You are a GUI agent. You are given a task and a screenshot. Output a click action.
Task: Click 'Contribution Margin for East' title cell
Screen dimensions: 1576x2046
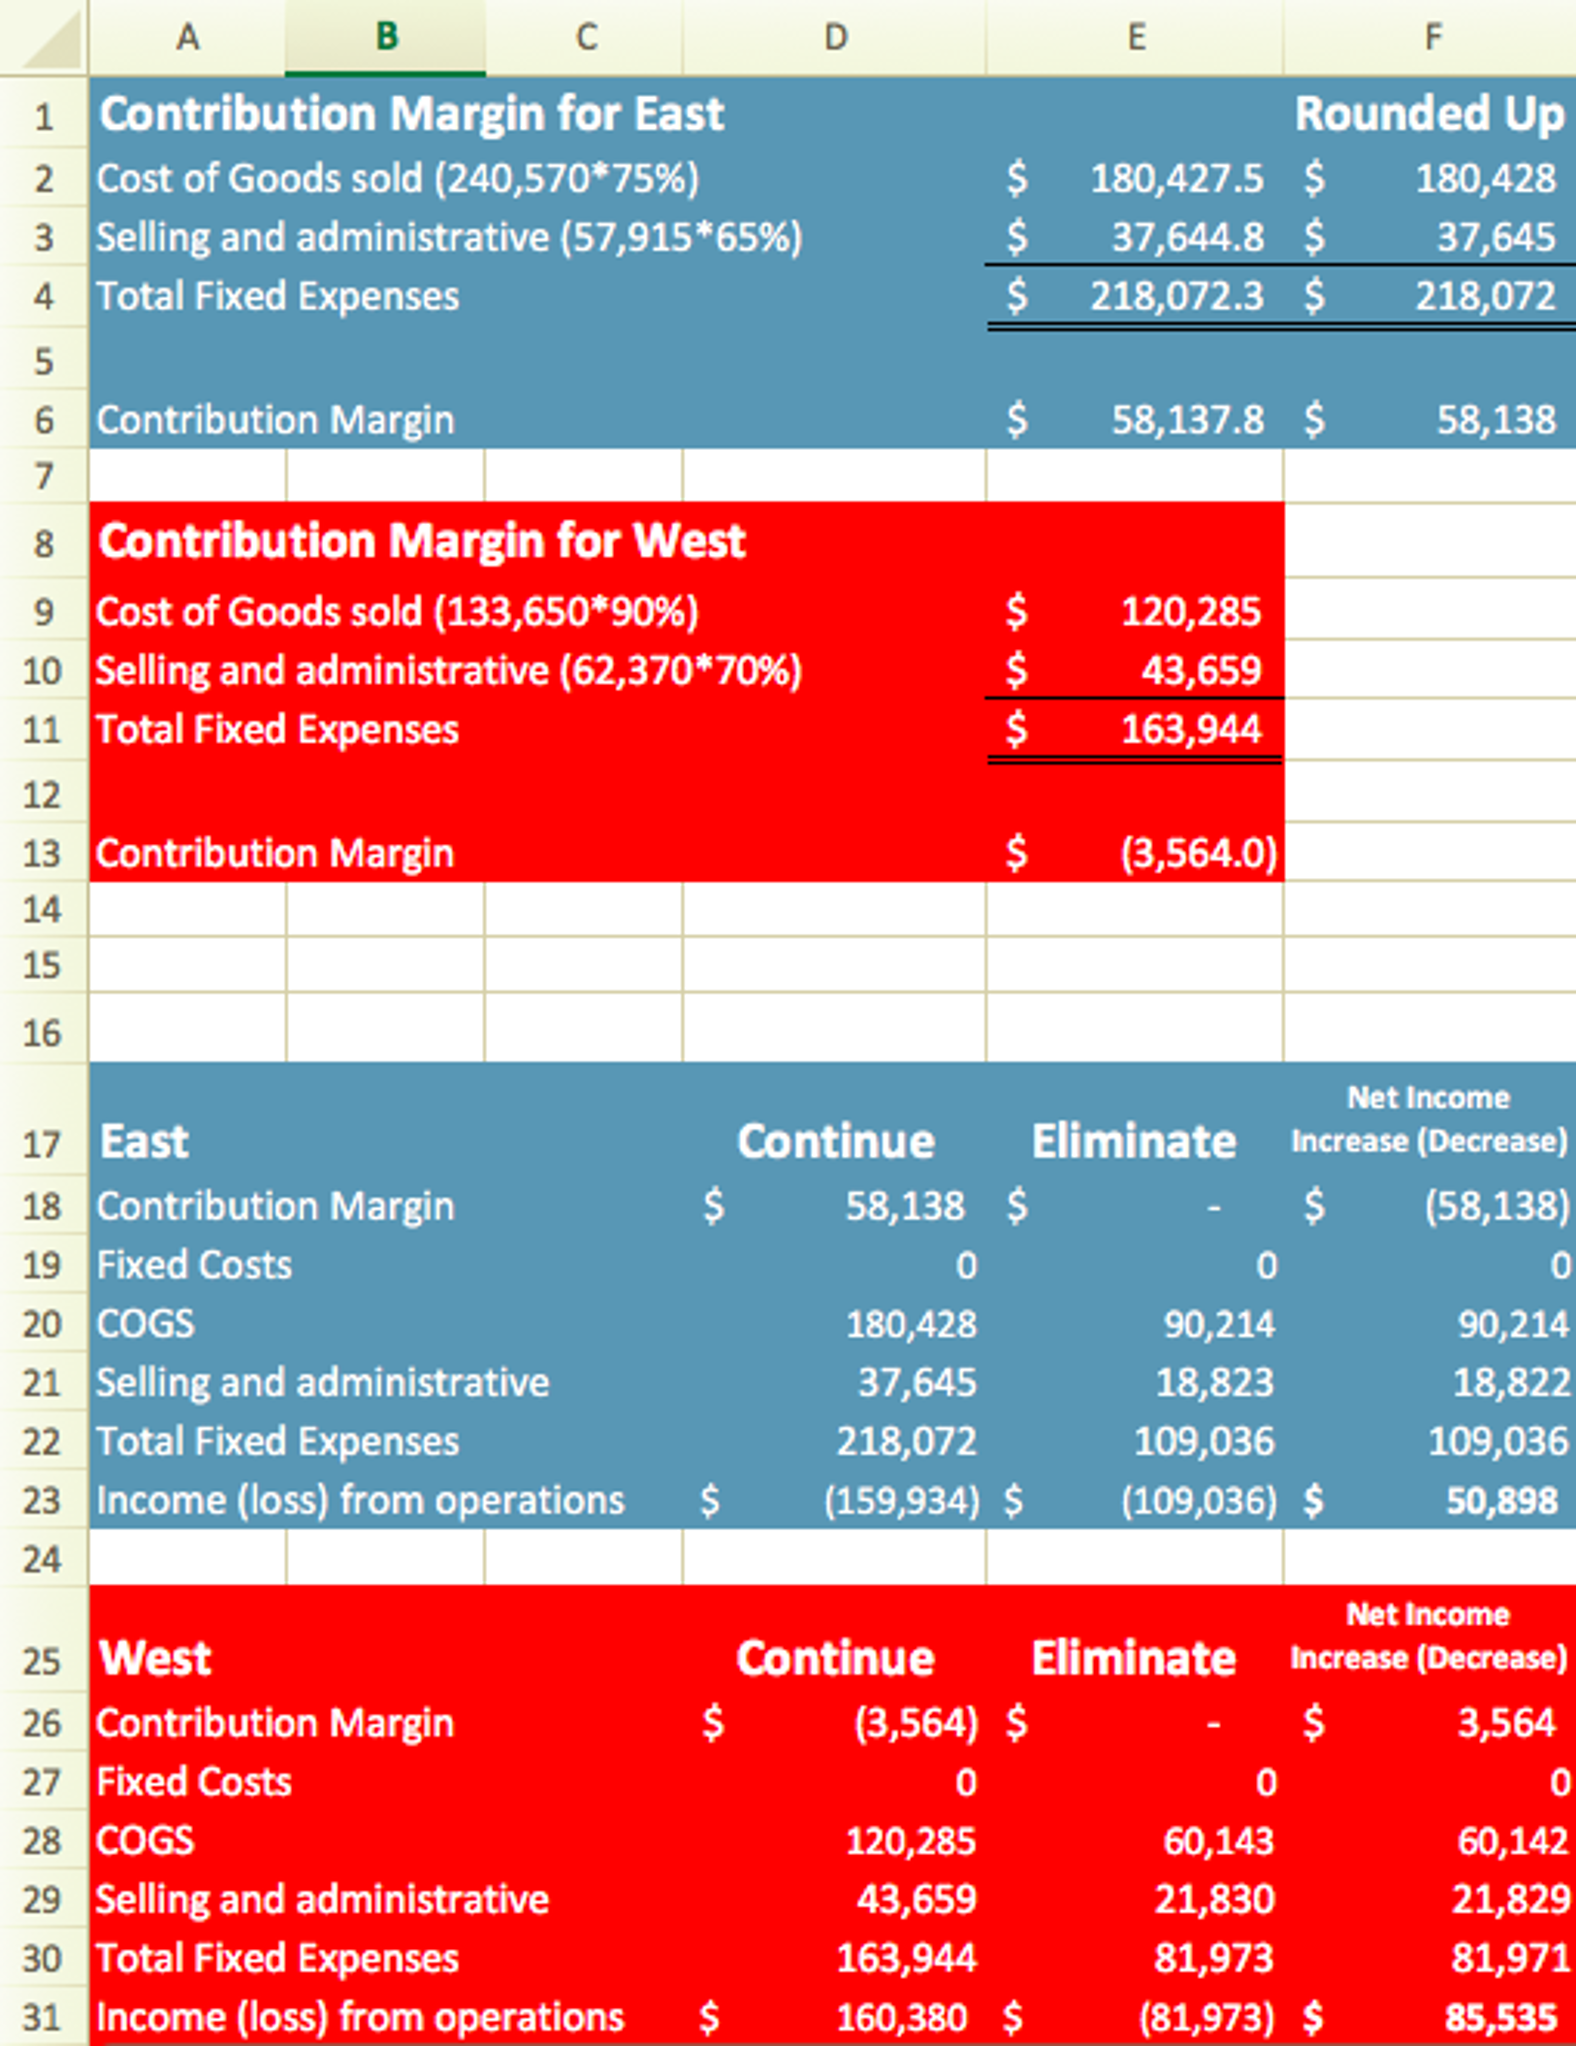(x=411, y=114)
